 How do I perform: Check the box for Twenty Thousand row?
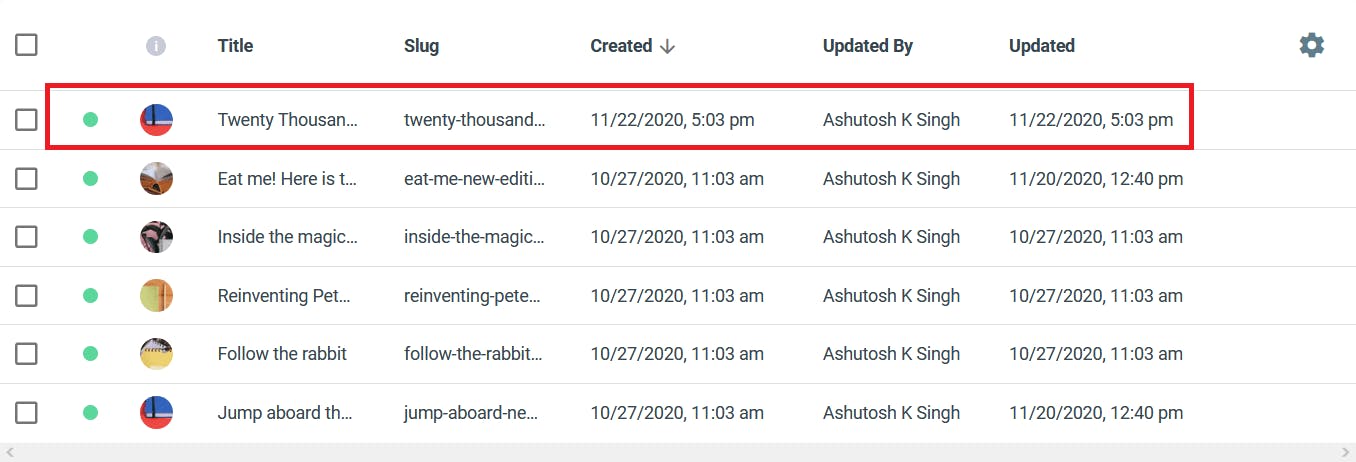(26, 120)
